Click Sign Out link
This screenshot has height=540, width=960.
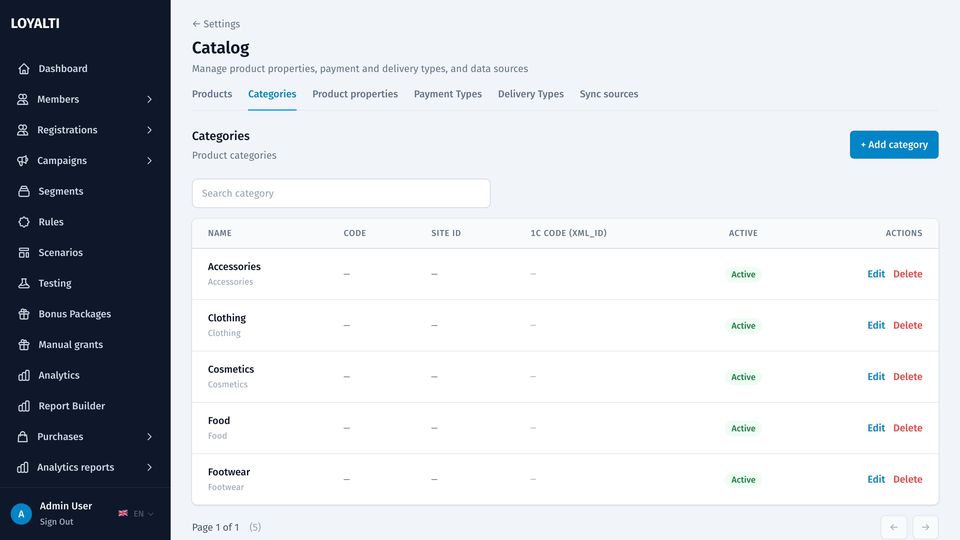[56, 522]
